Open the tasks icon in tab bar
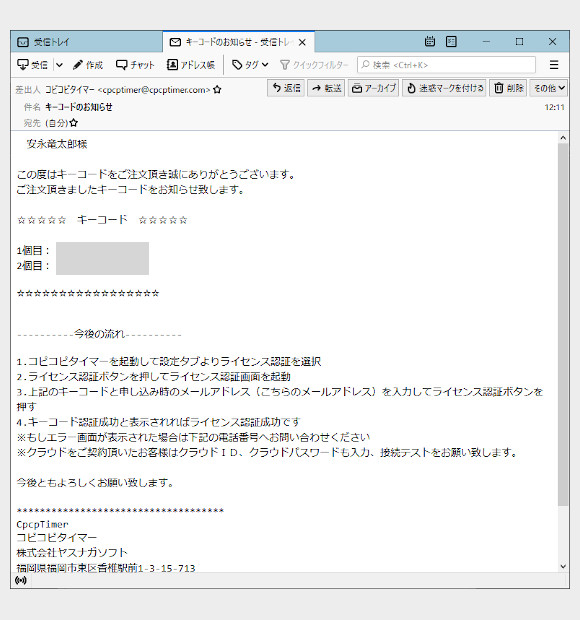 click(x=451, y=42)
